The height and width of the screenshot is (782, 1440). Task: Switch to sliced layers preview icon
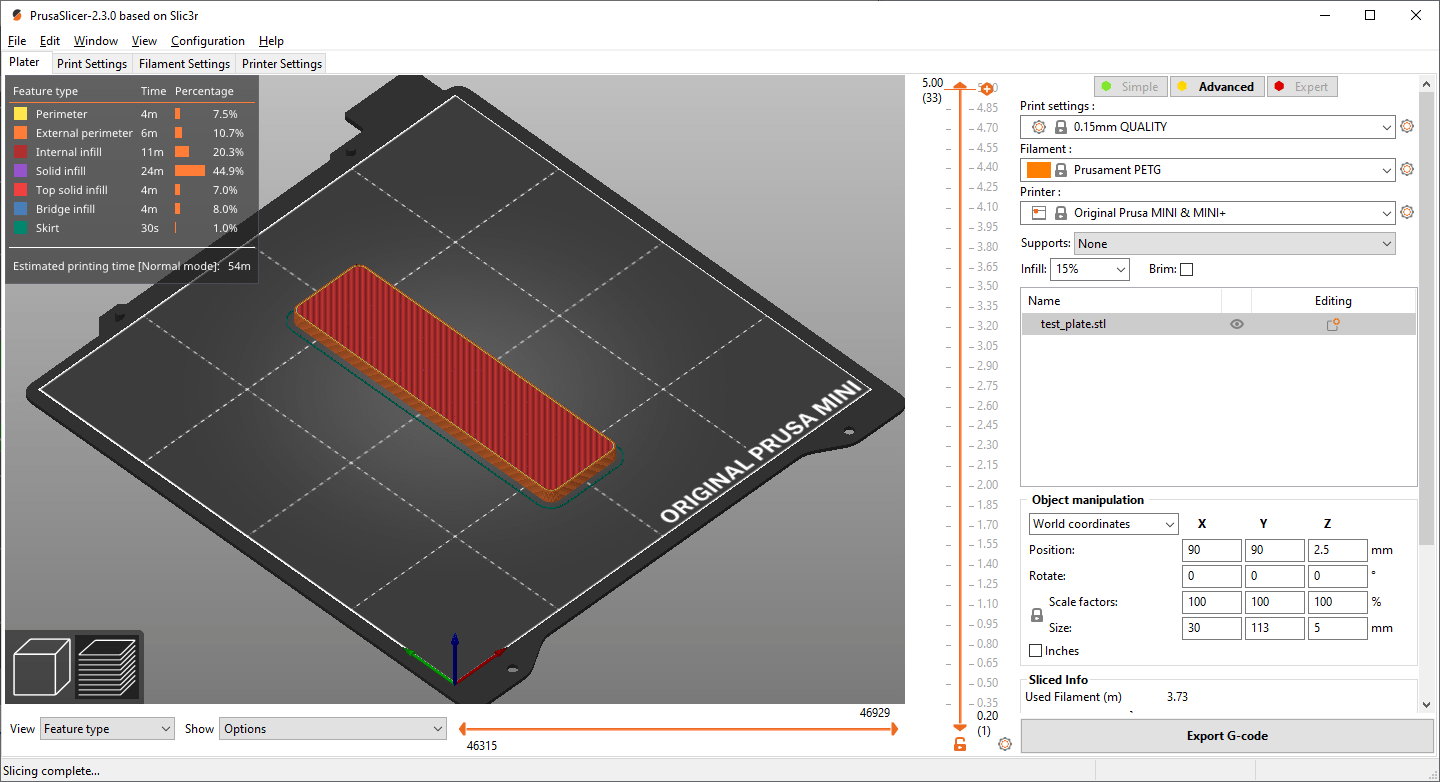tap(107, 666)
